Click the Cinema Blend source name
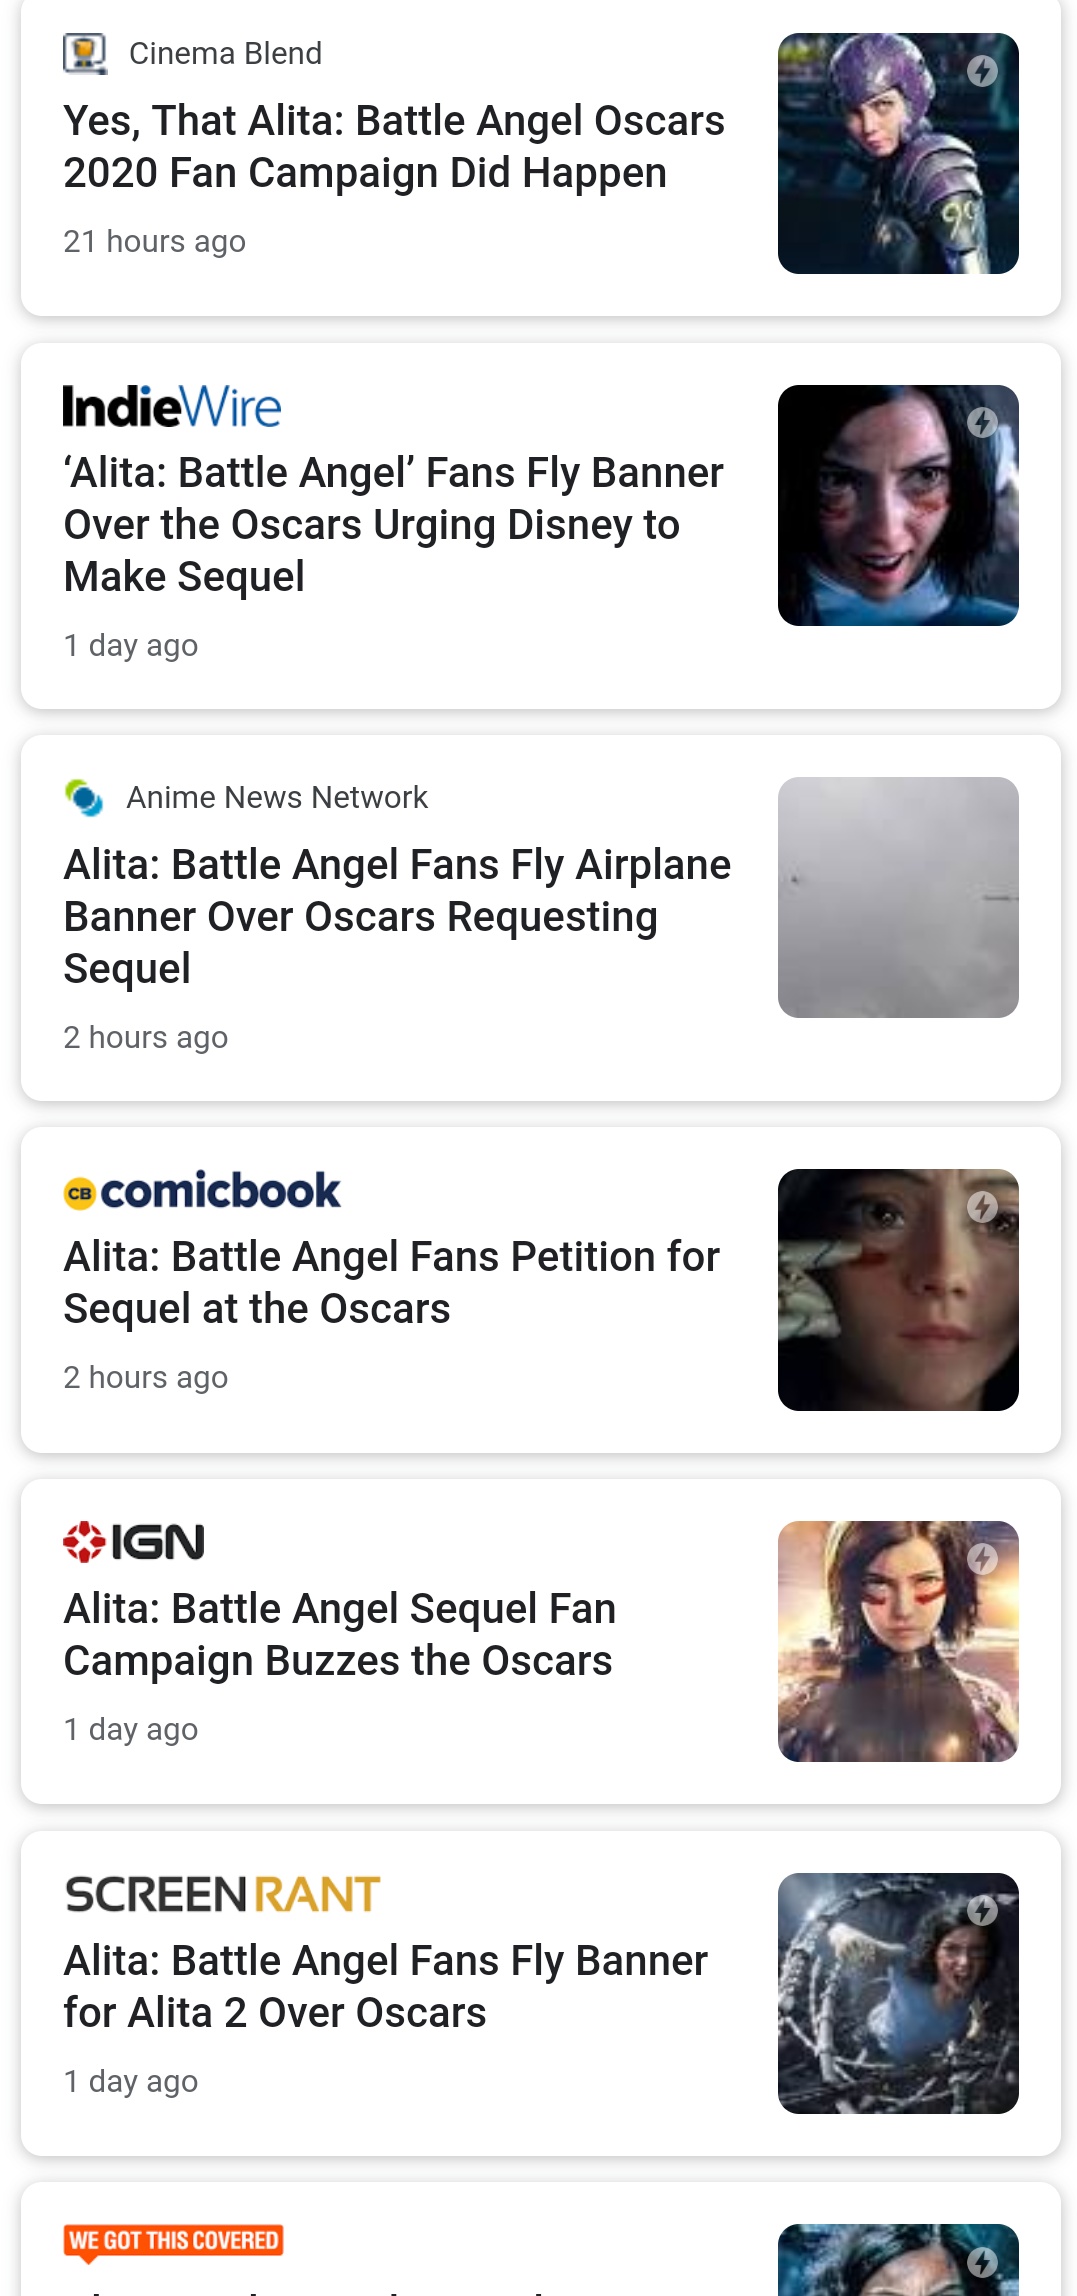1077x2296 pixels. 225,53
